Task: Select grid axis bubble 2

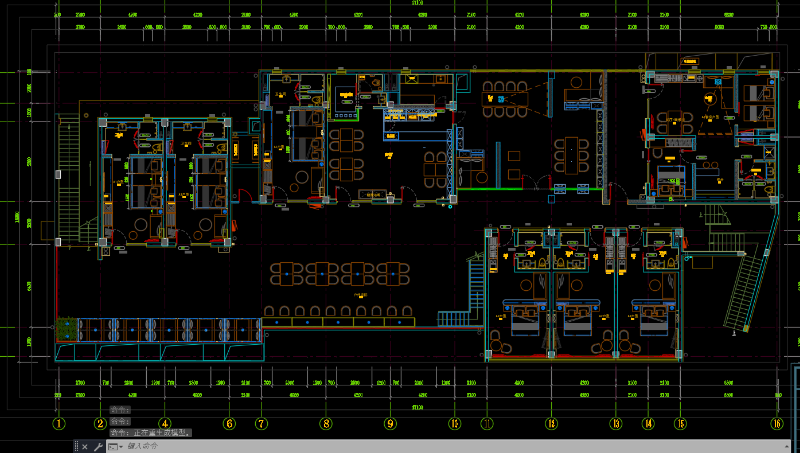Action: 101,423
